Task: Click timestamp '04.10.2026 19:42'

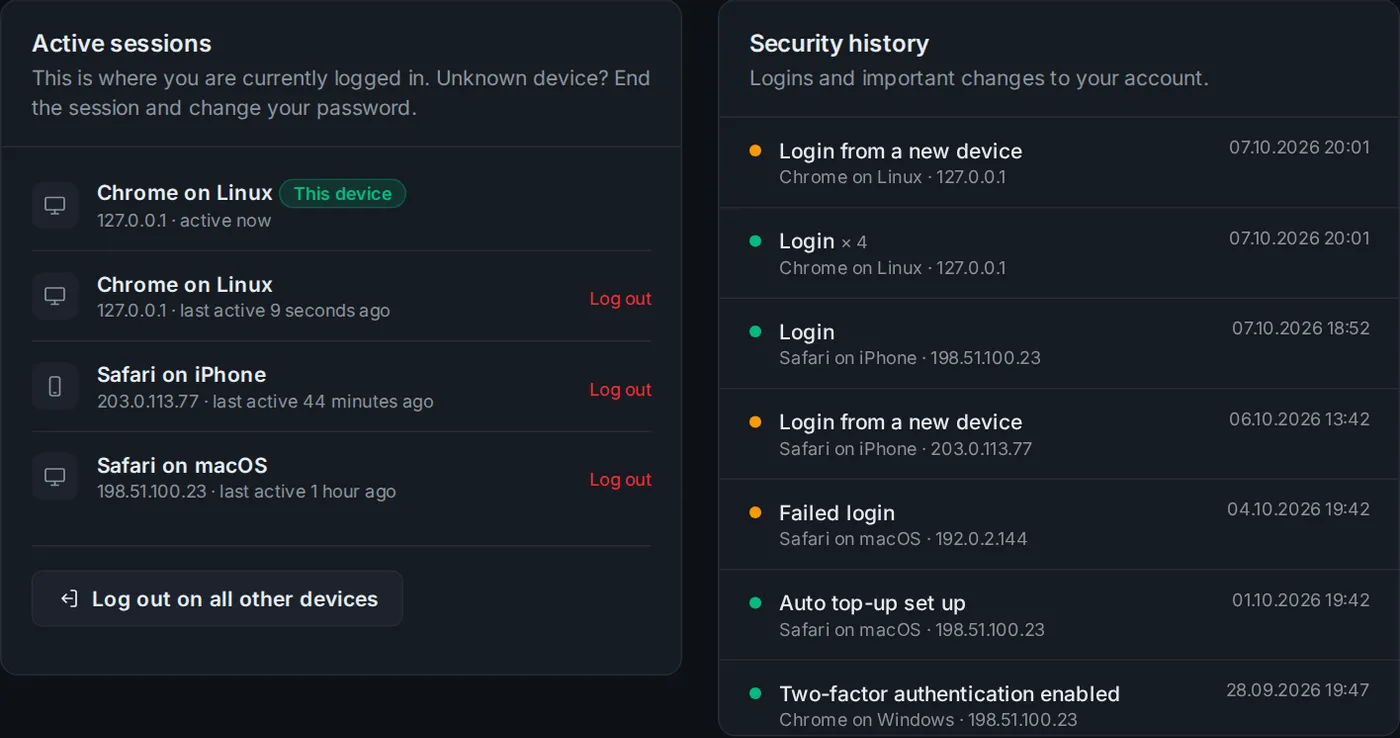Action: (1298, 510)
